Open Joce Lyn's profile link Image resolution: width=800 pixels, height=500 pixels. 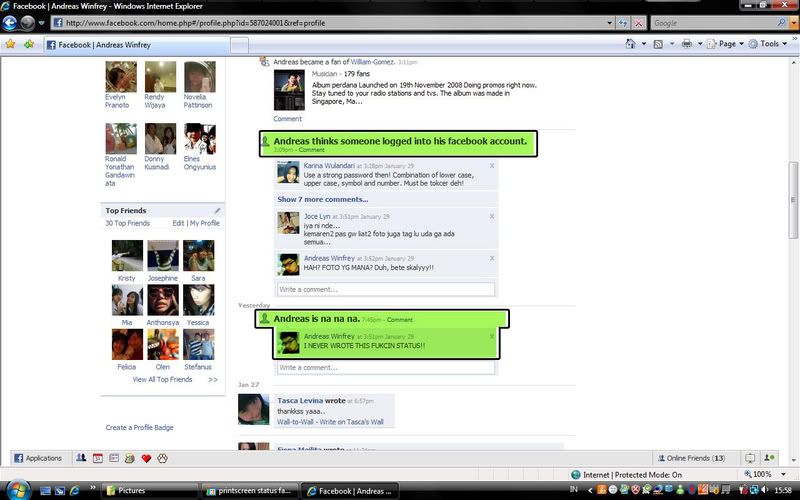click(317, 216)
